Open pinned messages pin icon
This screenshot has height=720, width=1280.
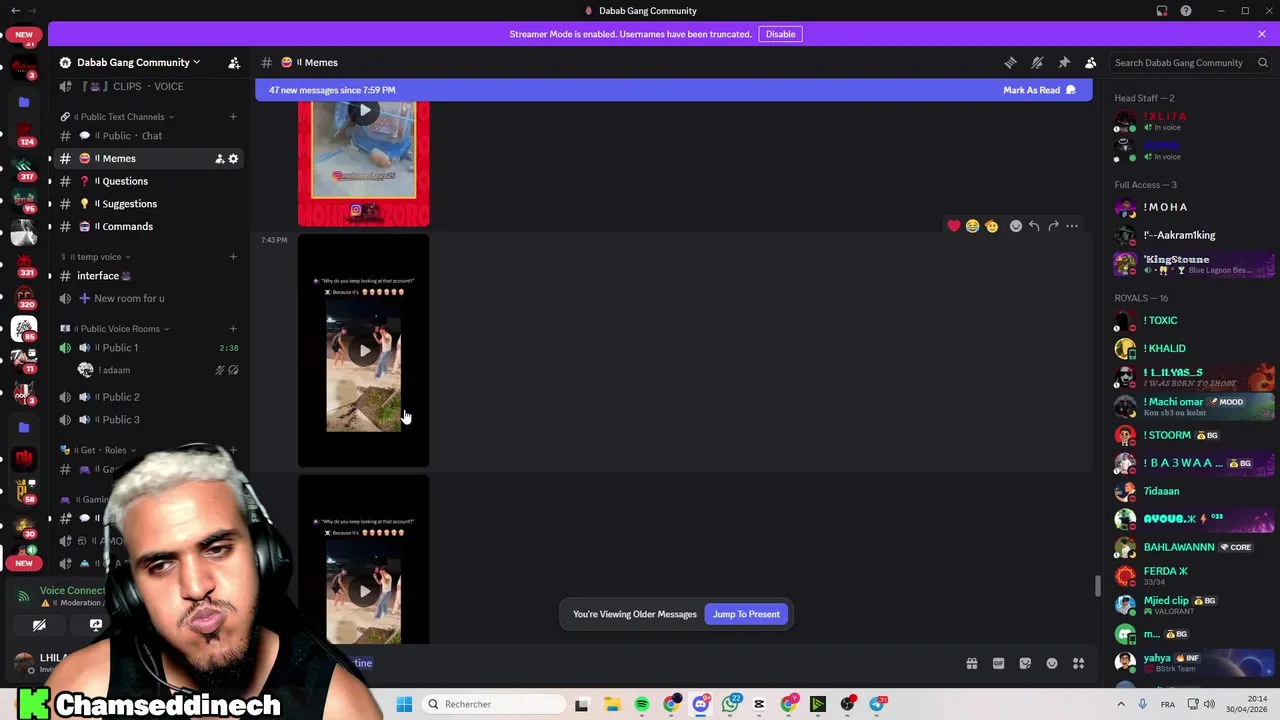(x=1064, y=62)
